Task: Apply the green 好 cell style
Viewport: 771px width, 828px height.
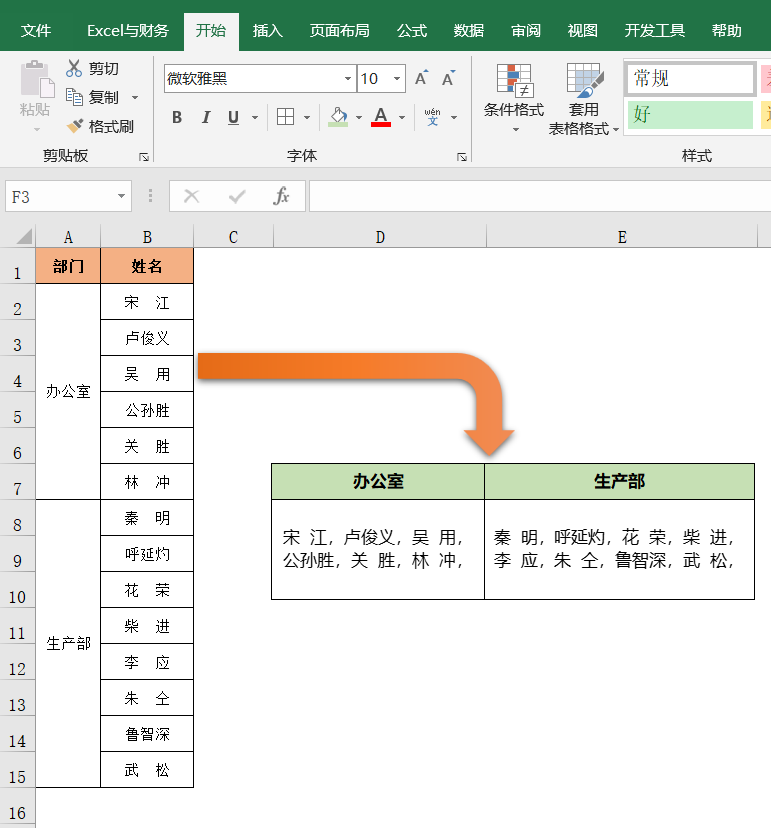Action: click(x=690, y=114)
